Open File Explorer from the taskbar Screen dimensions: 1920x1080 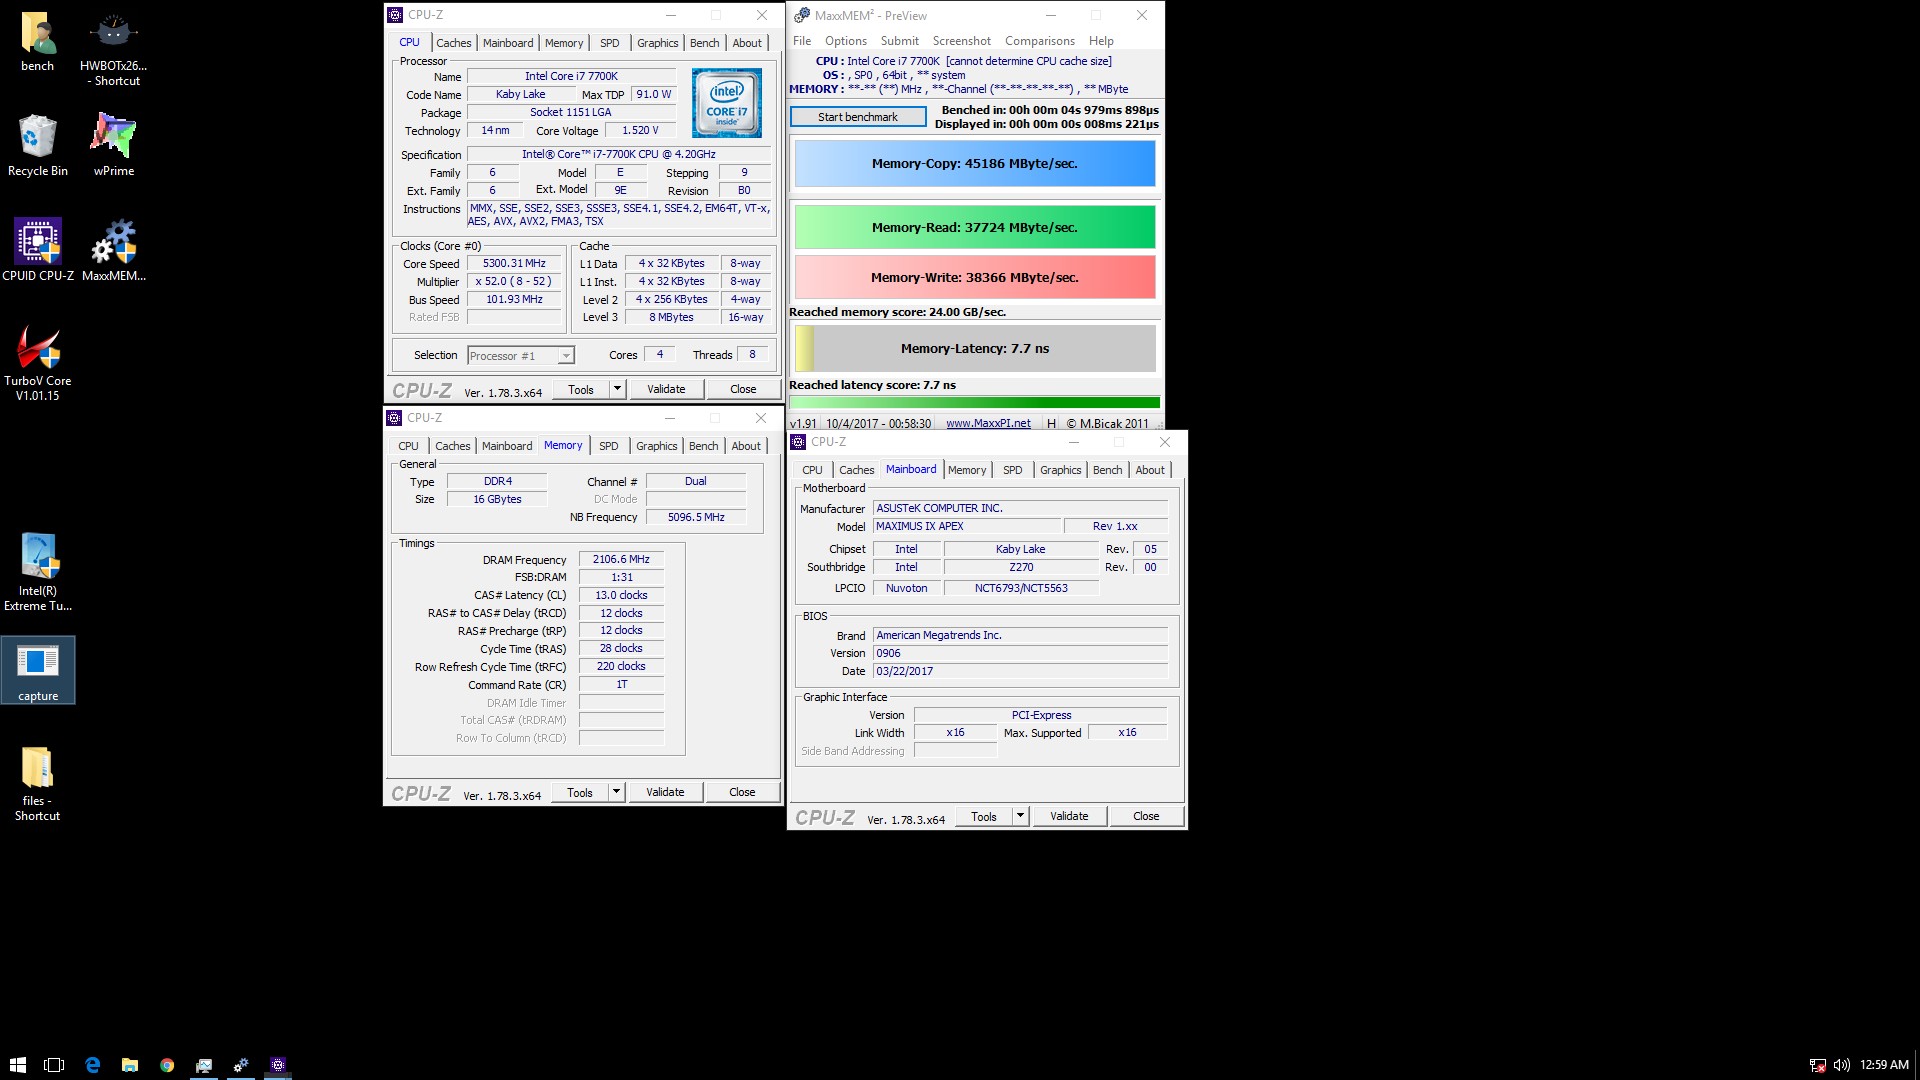[130, 1065]
